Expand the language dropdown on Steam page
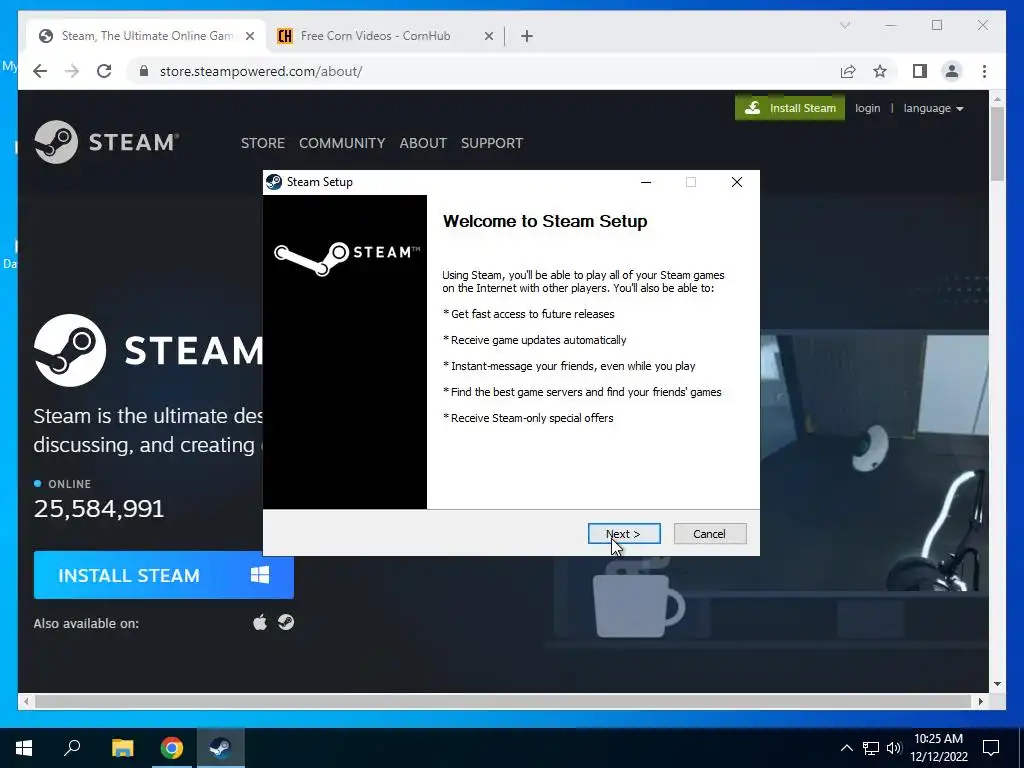The height and width of the screenshot is (768, 1024). [x=933, y=108]
